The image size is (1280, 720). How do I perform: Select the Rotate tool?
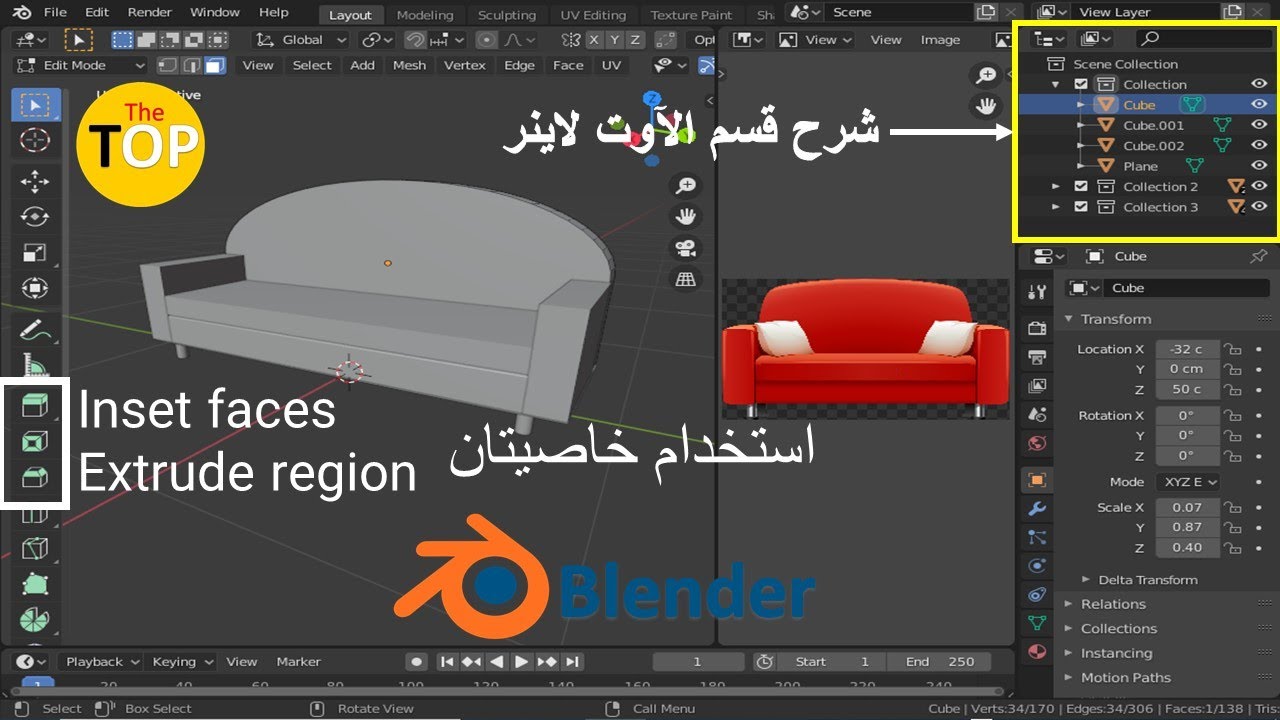[35, 217]
